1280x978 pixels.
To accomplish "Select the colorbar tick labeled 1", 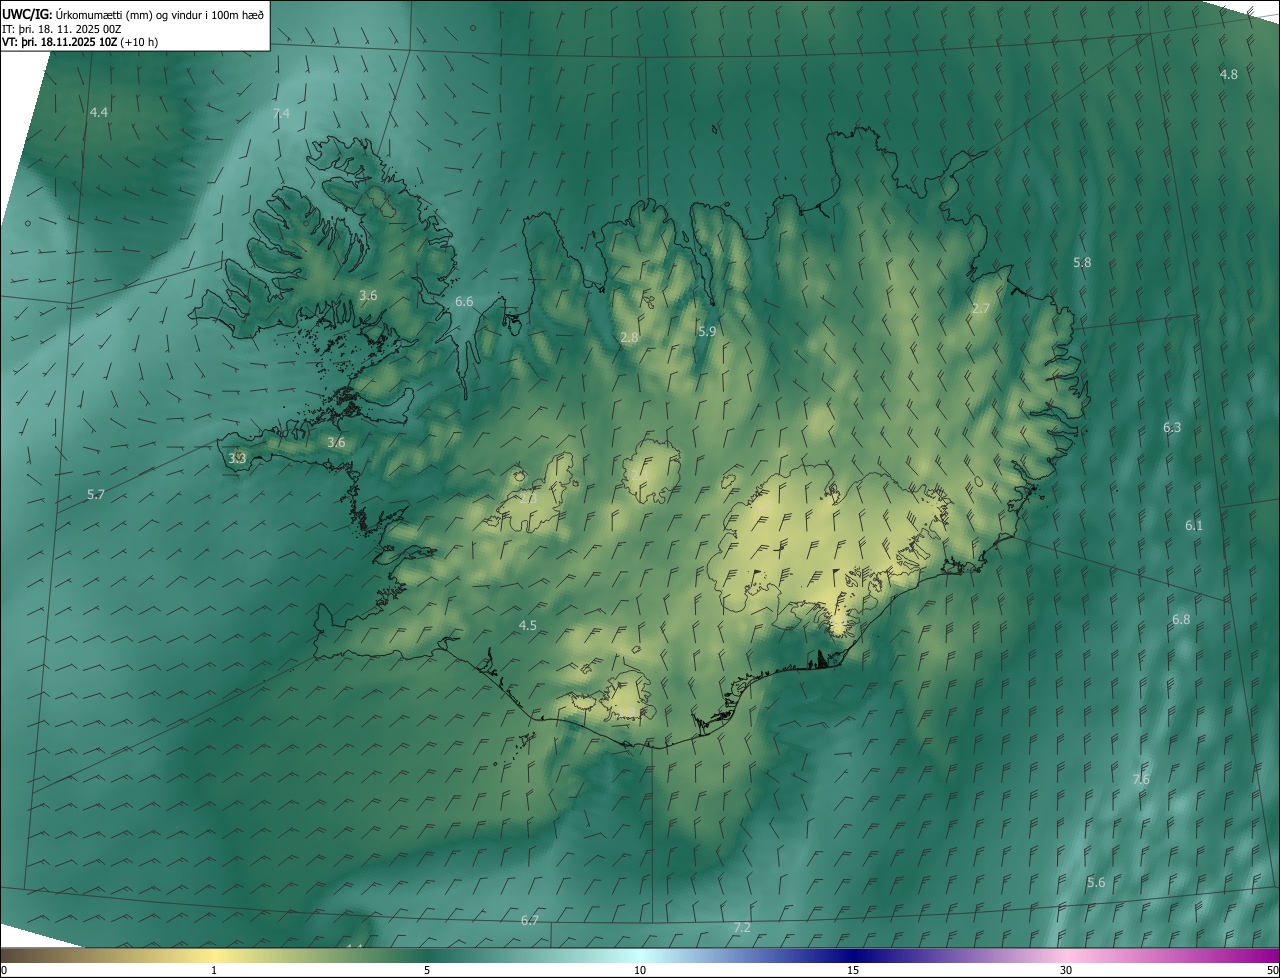I will [x=214, y=970].
